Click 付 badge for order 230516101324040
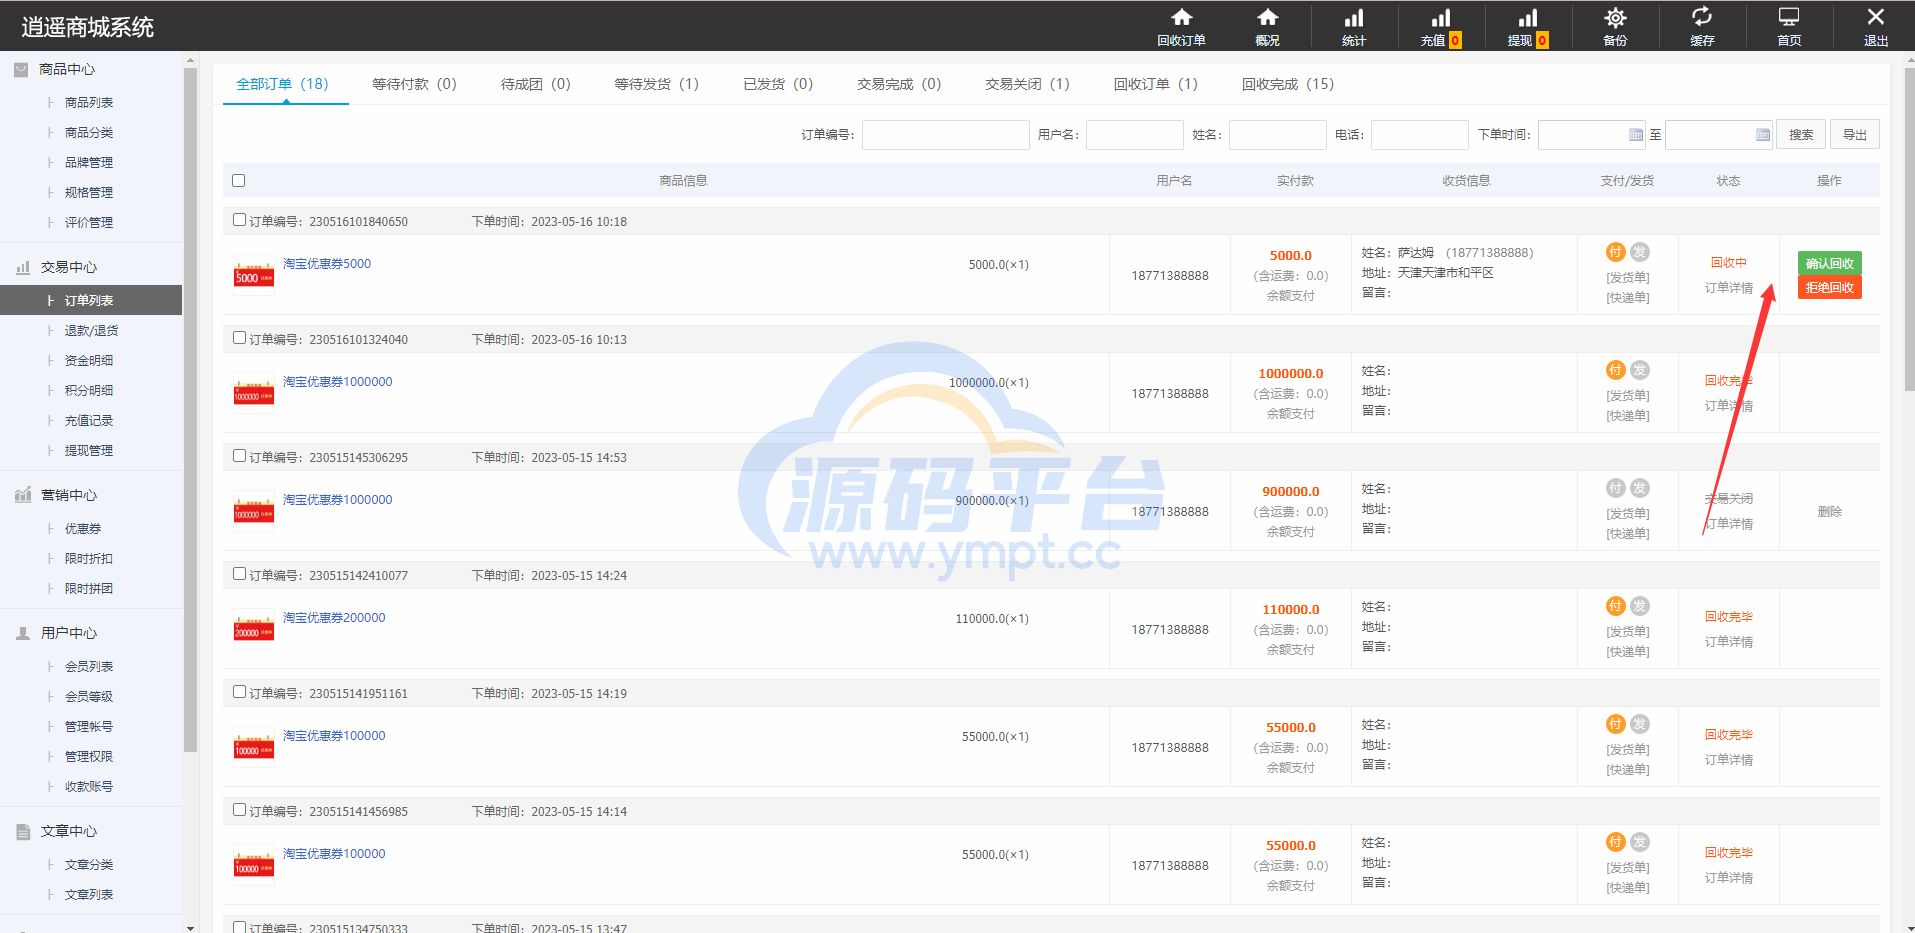1915x933 pixels. 1615,370
